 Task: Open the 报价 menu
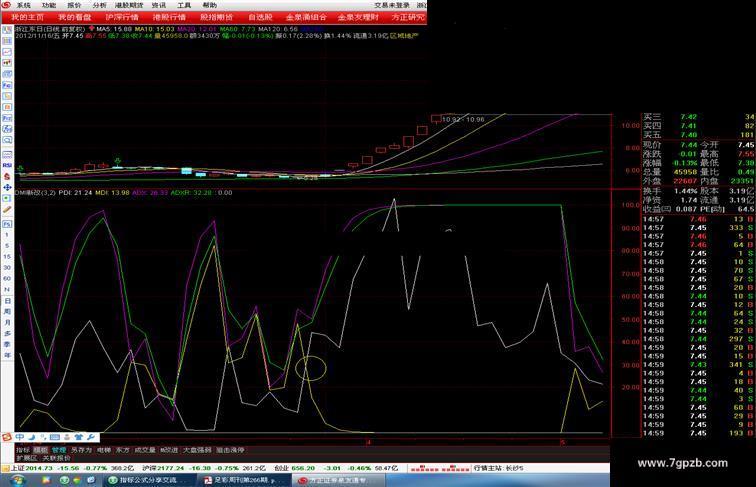pos(74,5)
